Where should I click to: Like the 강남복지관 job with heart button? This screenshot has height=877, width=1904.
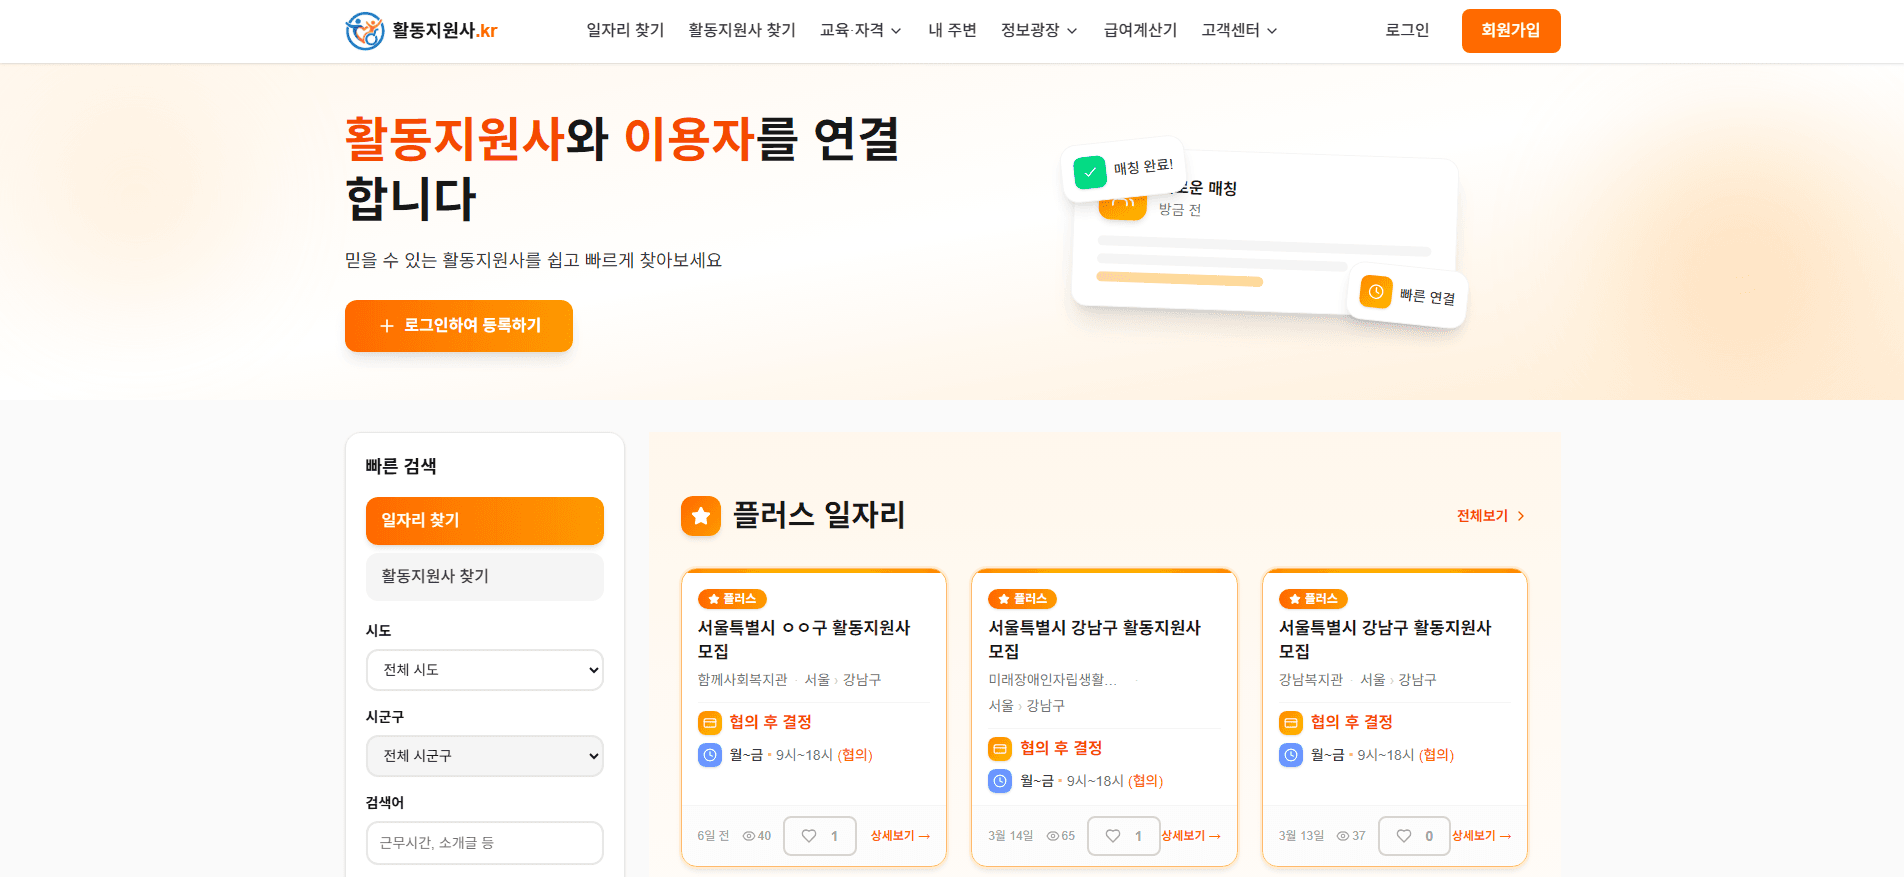(x=1415, y=836)
